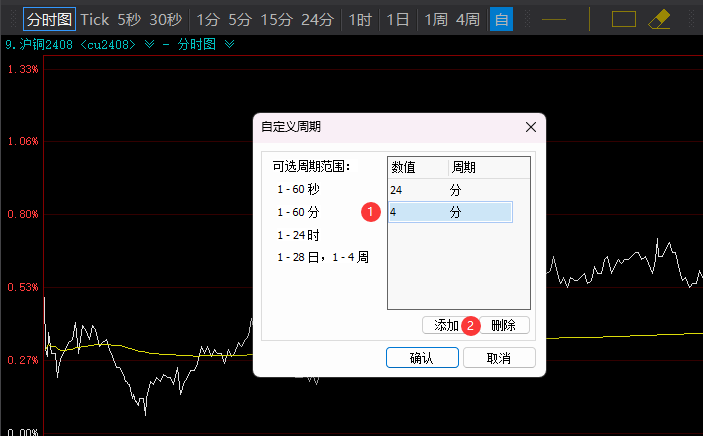Select the highlighted 4 分 row
The width and height of the screenshot is (703, 436).
pyautogui.click(x=450, y=212)
